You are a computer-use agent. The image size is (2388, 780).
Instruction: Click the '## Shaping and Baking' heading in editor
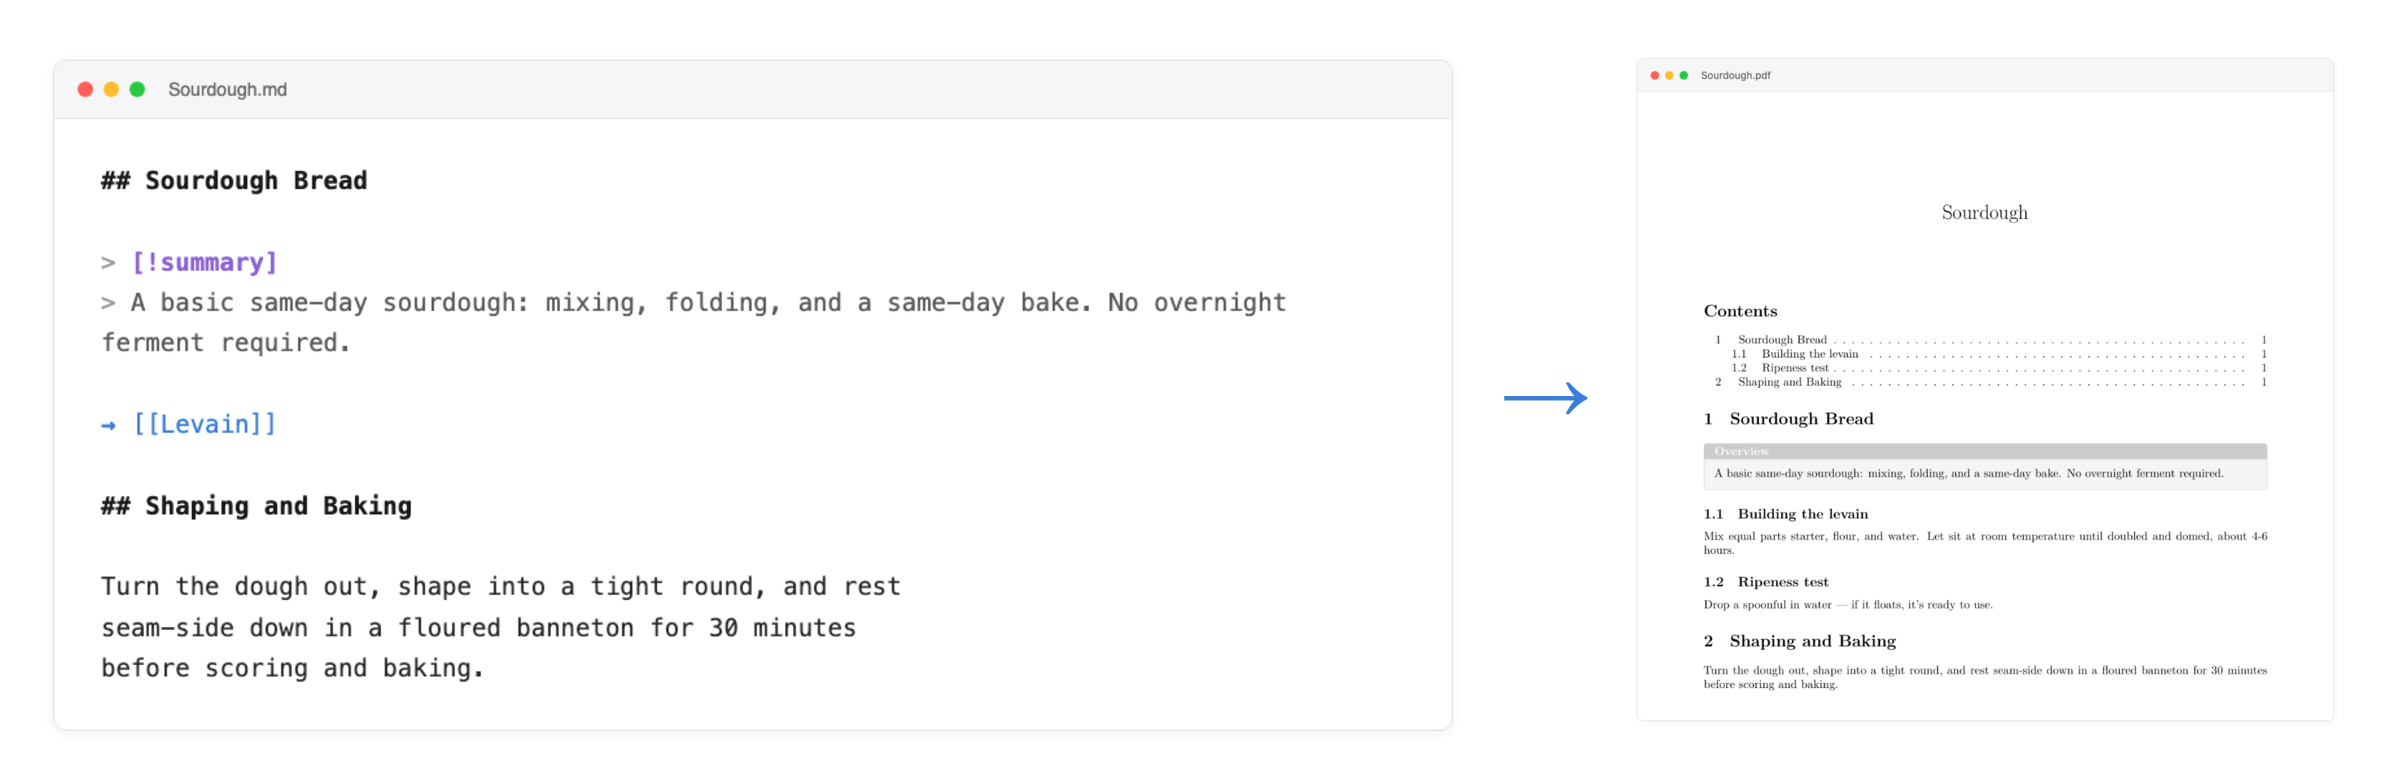pyautogui.click(x=256, y=506)
